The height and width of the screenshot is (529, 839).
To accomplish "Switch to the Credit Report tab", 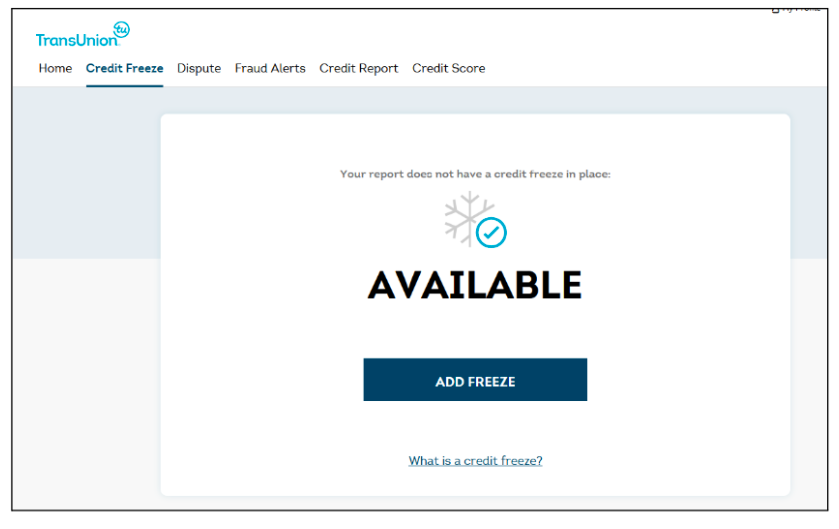I will (x=359, y=68).
